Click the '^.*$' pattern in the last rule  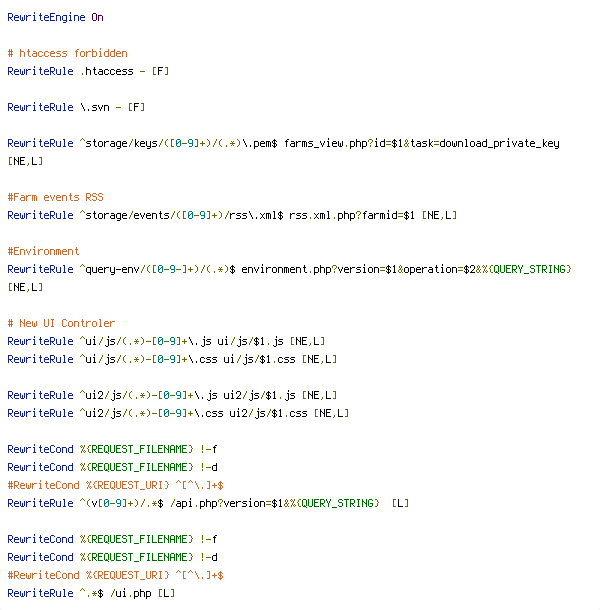point(91,593)
